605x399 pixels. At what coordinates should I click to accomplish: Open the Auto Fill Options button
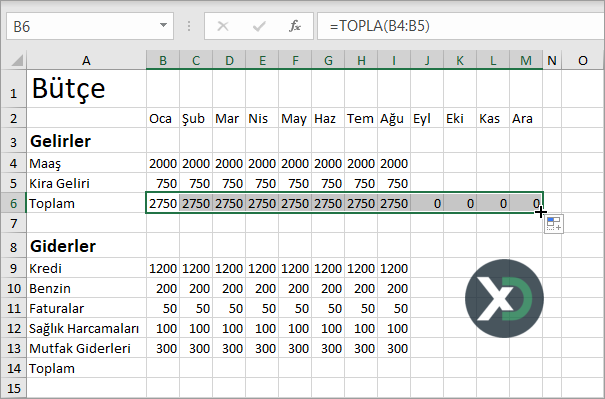(x=554, y=224)
